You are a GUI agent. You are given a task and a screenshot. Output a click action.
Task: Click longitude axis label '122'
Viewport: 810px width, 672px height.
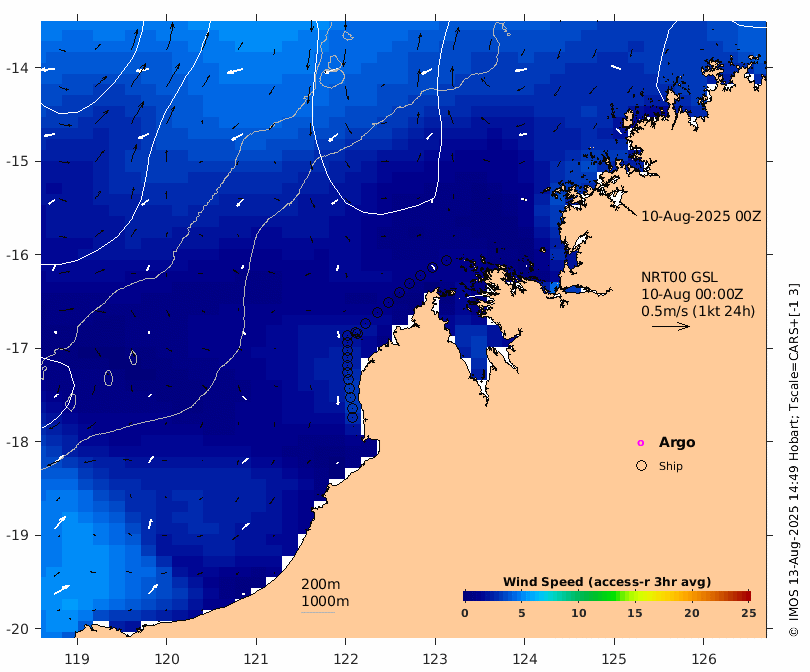(346, 659)
